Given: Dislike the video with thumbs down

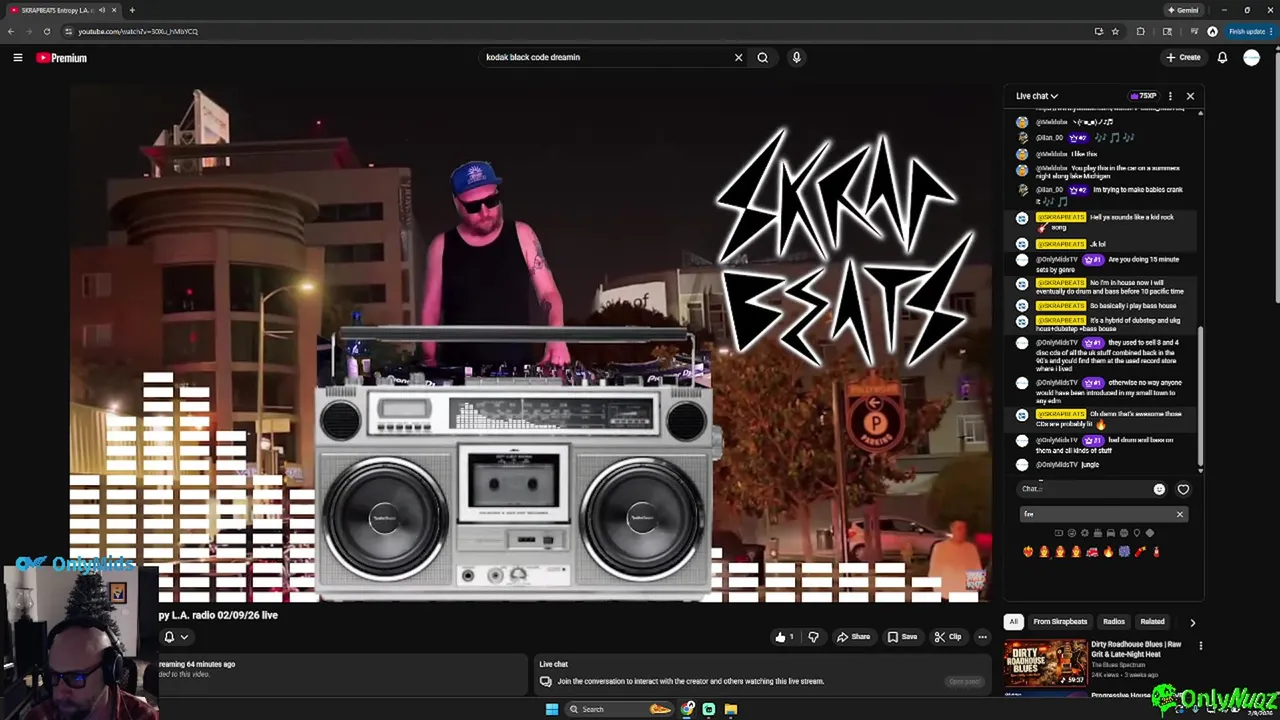Looking at the screenshot, I should click(x=813, y=637).
